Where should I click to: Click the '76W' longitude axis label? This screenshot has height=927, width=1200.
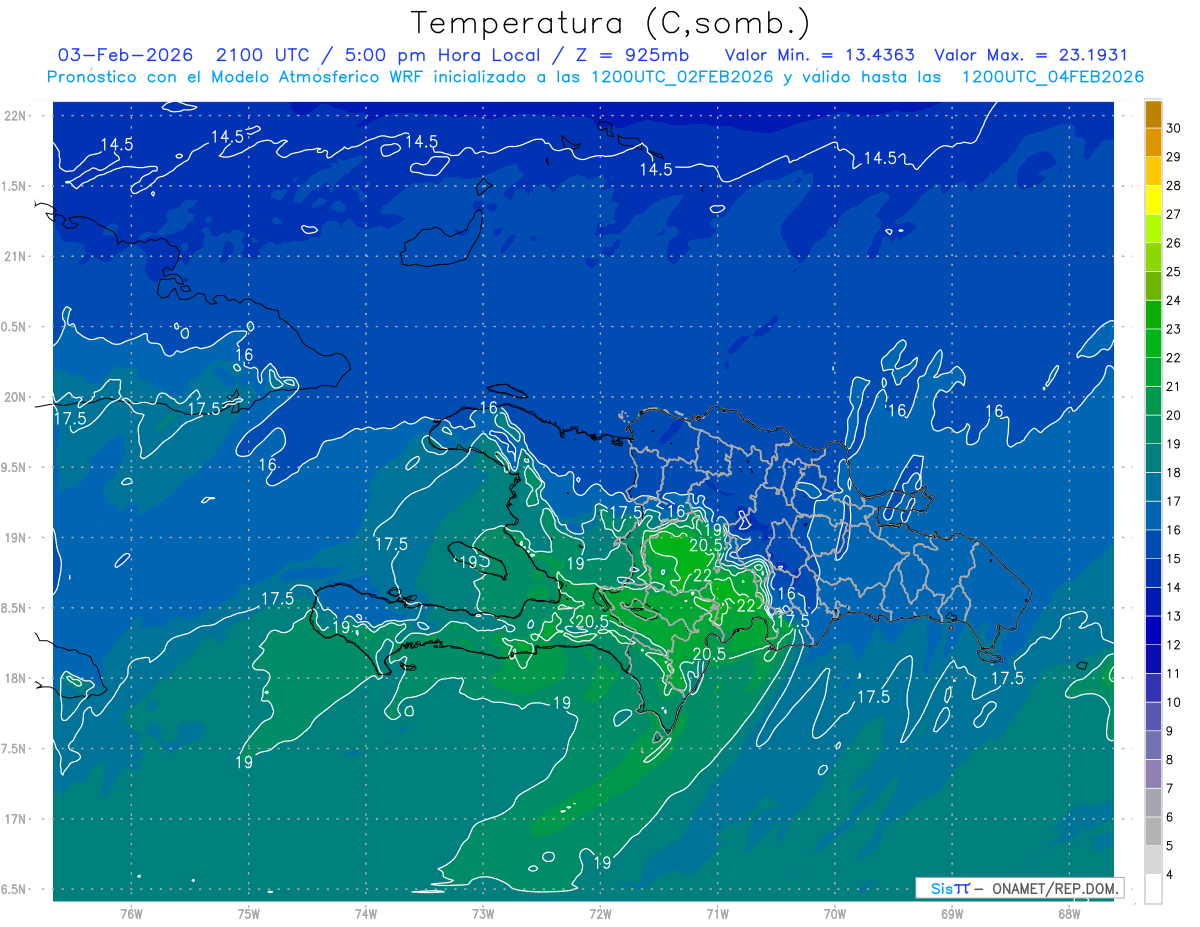point(131,915)
